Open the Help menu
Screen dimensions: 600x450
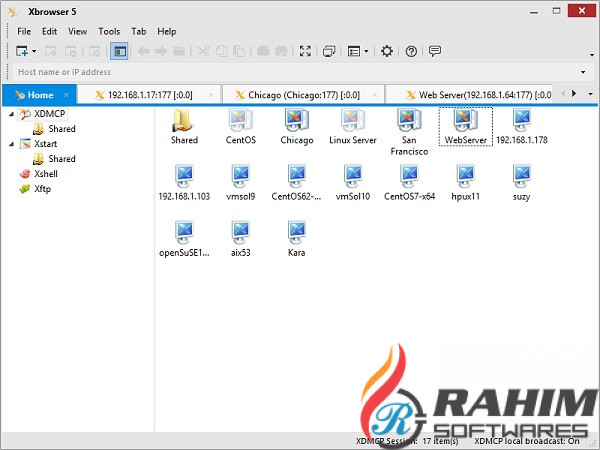[166, 31]
